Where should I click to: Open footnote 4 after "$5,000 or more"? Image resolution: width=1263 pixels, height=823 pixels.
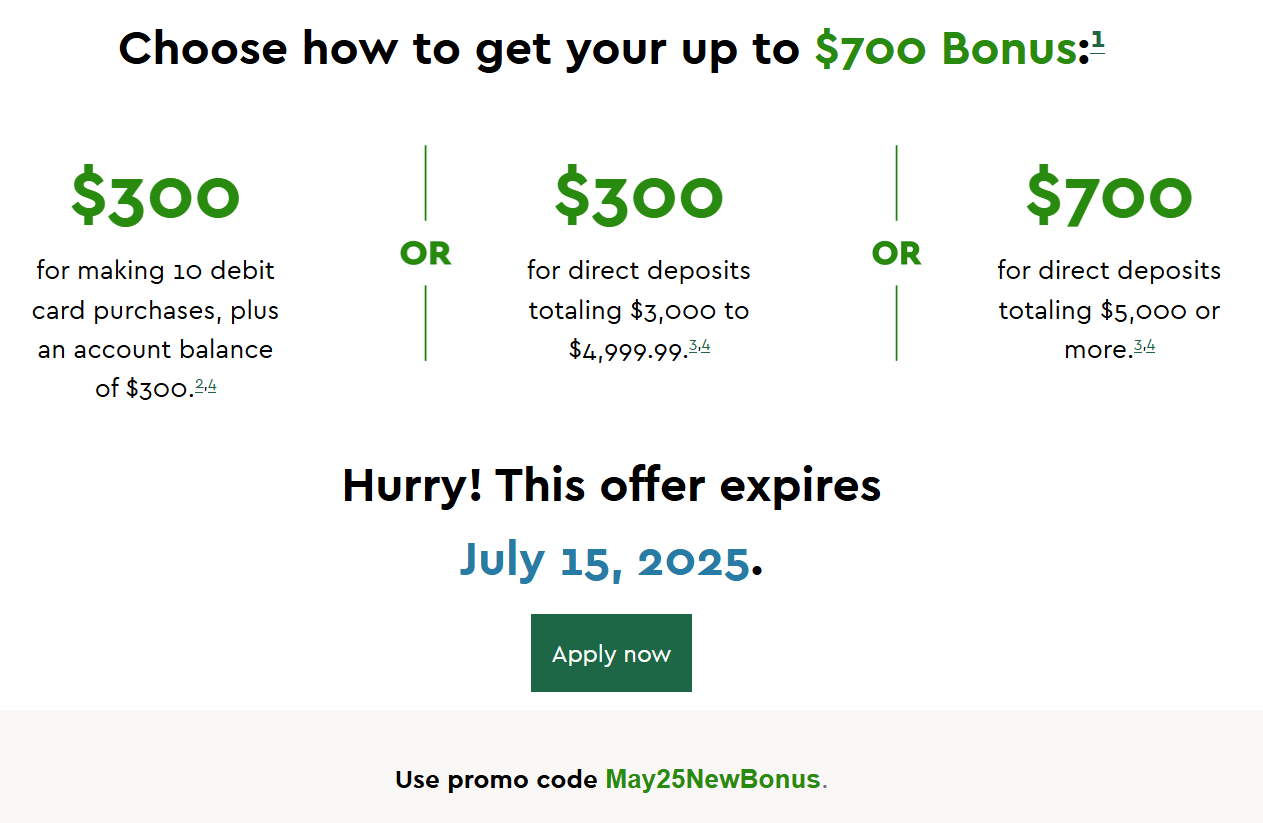[1150, 346]
